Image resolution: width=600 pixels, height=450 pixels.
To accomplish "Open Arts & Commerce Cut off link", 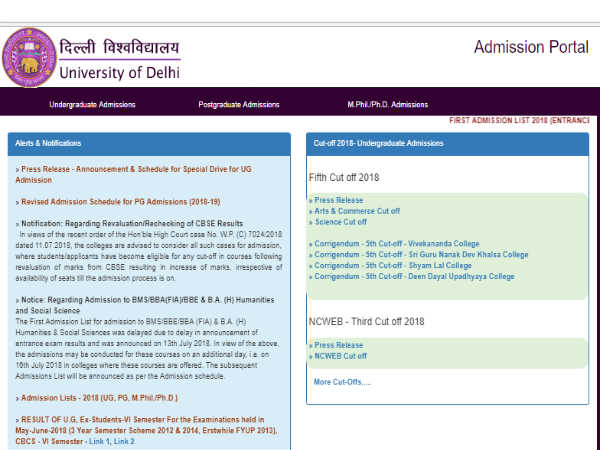I will coord(358,211).
